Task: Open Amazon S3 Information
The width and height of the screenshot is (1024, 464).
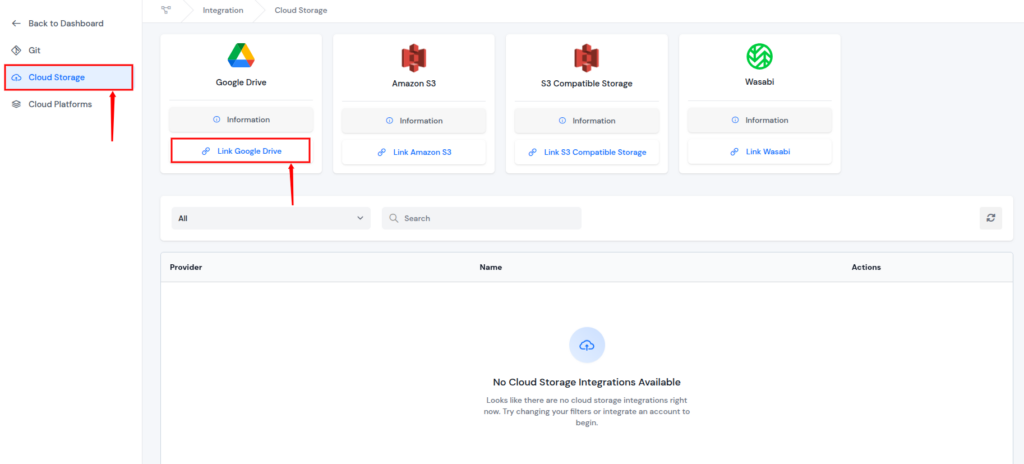Action: [x=414, y=121]
